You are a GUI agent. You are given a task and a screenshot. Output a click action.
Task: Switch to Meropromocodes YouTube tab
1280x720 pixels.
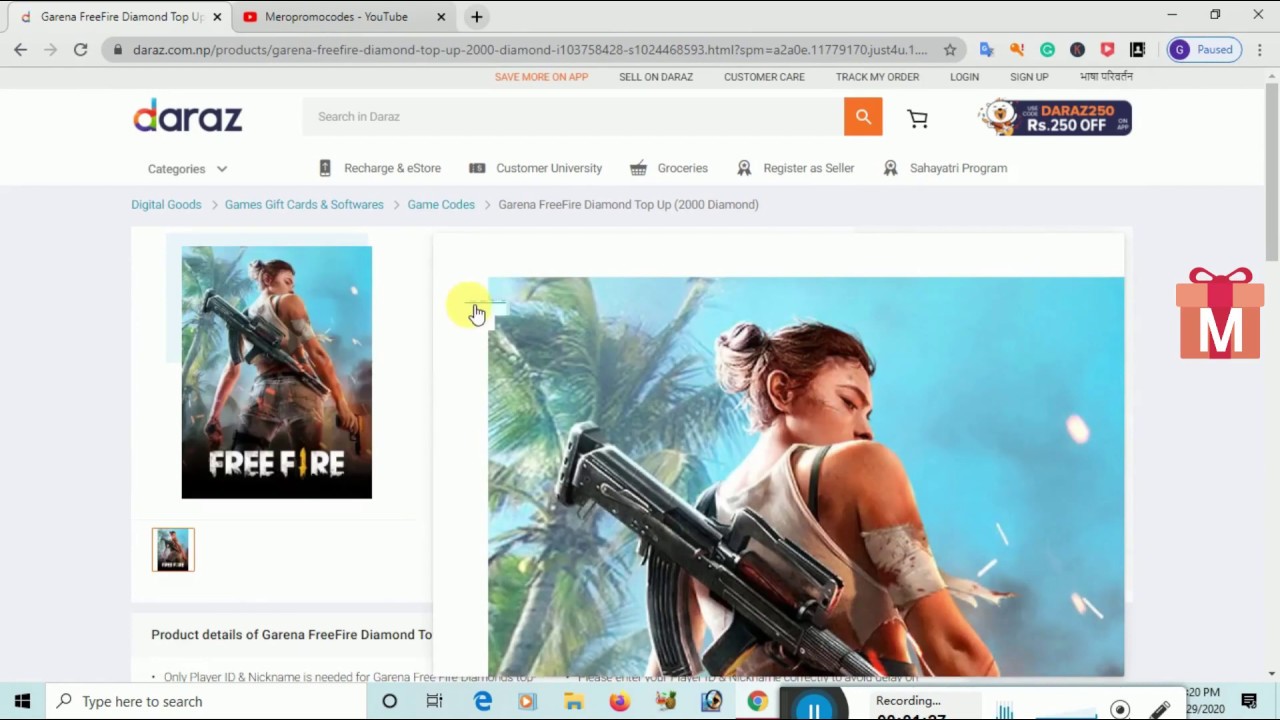pos(335,17)
